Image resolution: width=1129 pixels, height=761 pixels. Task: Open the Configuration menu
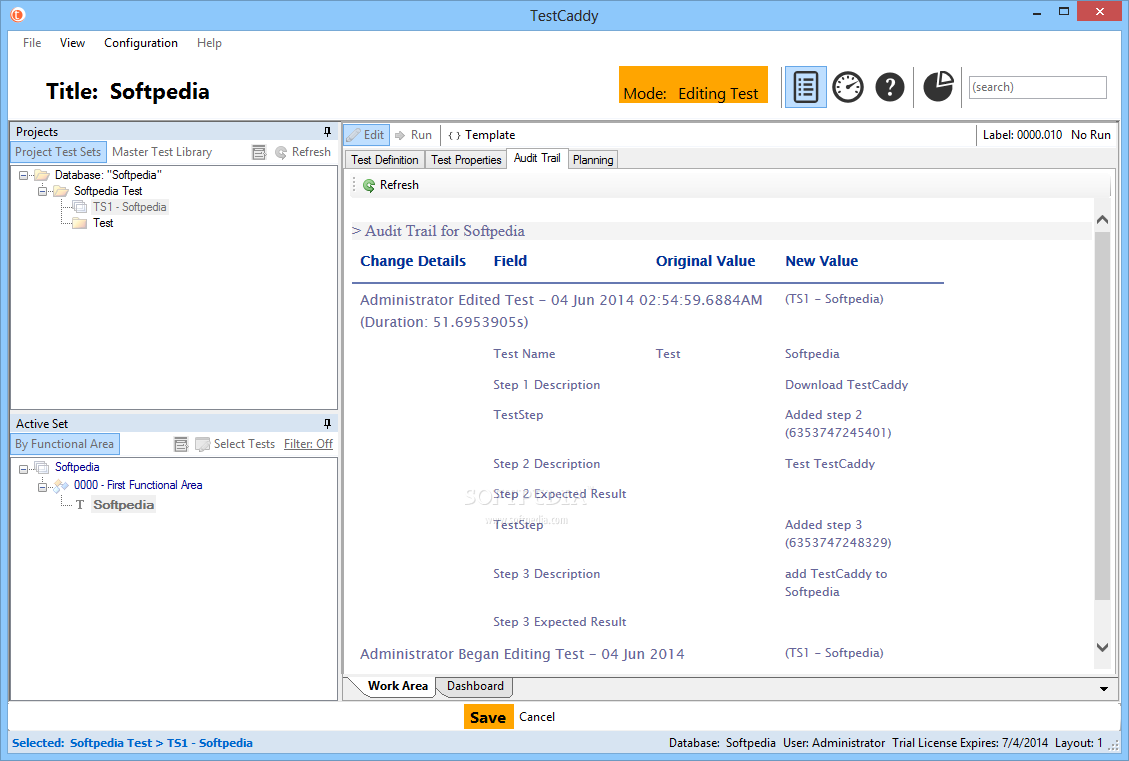pos(140,43)
